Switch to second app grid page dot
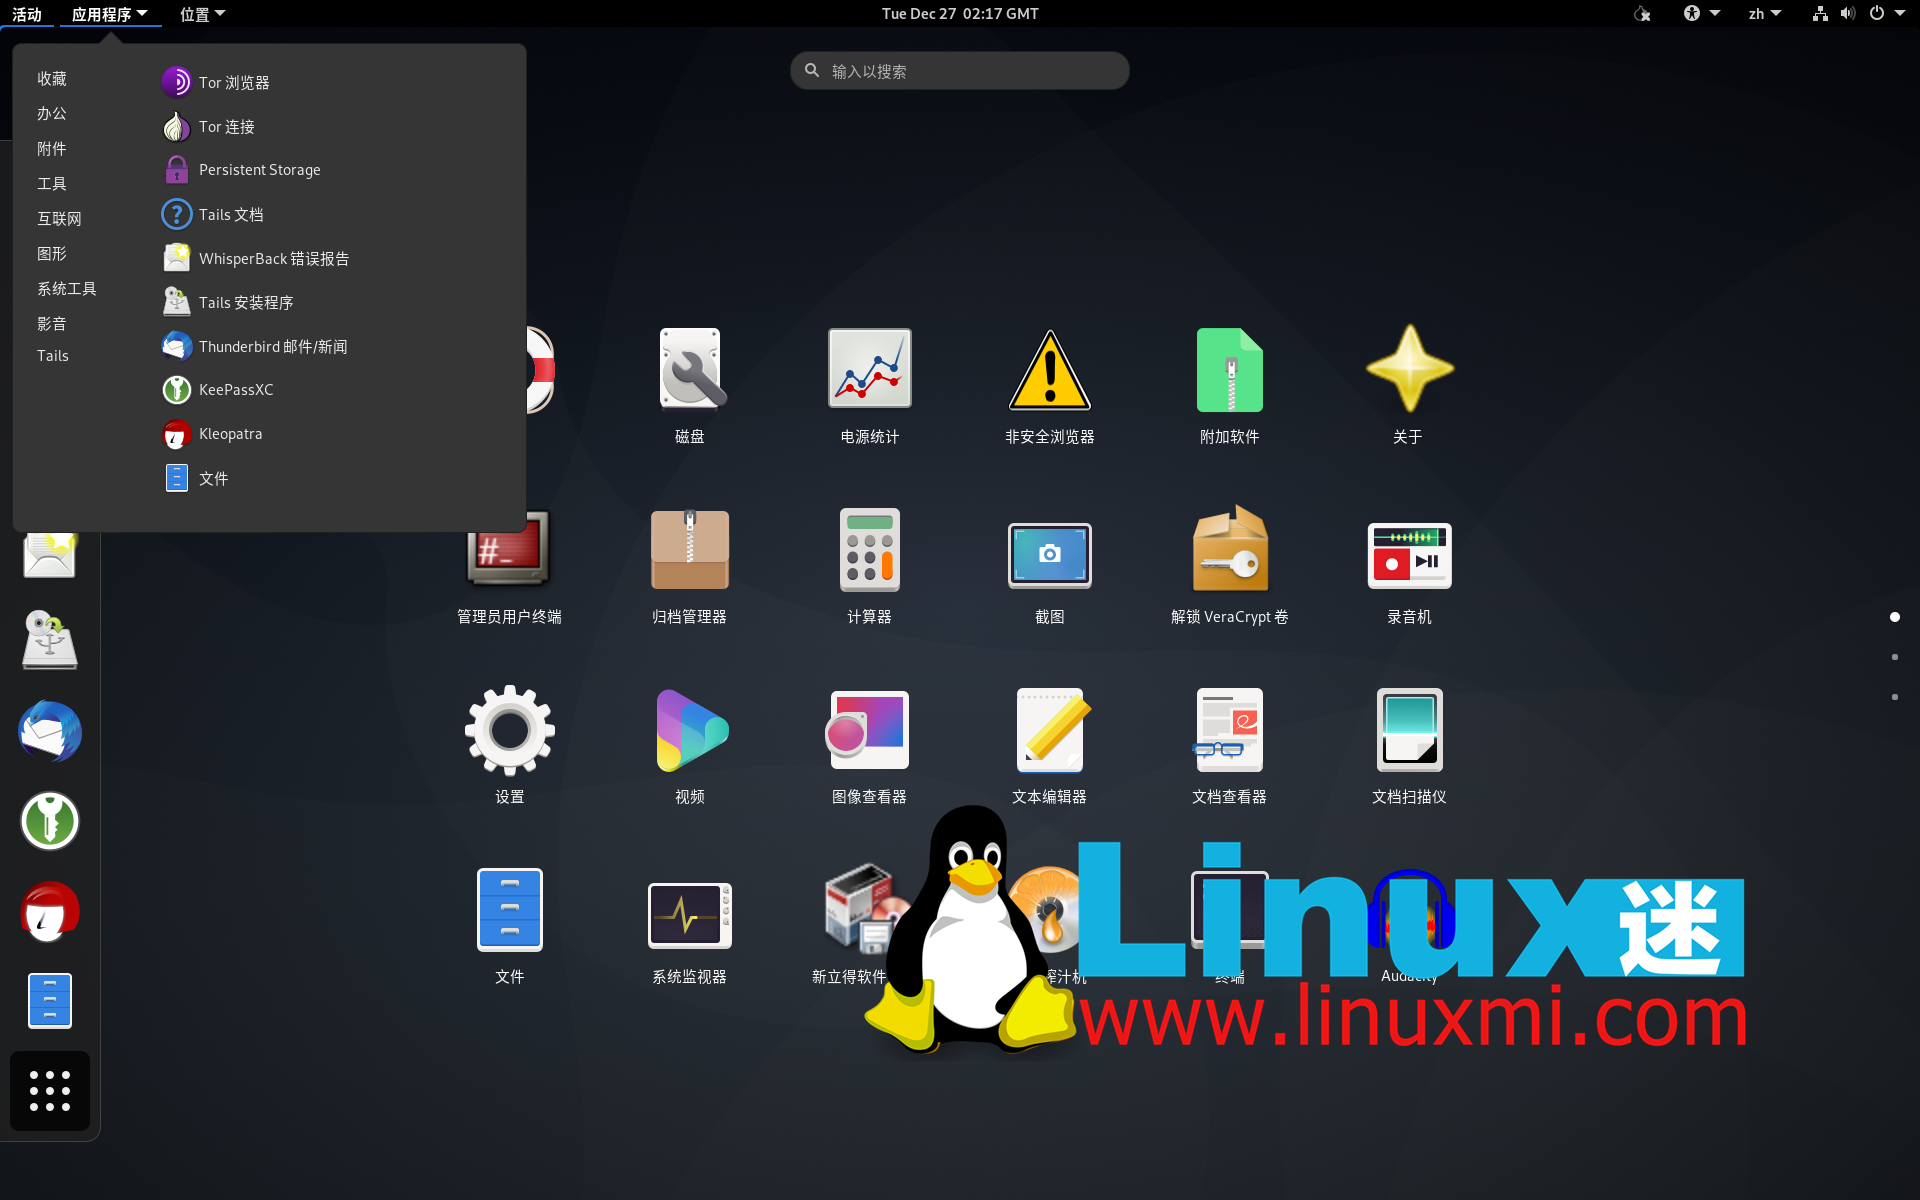 click(x=1895, y=657)
